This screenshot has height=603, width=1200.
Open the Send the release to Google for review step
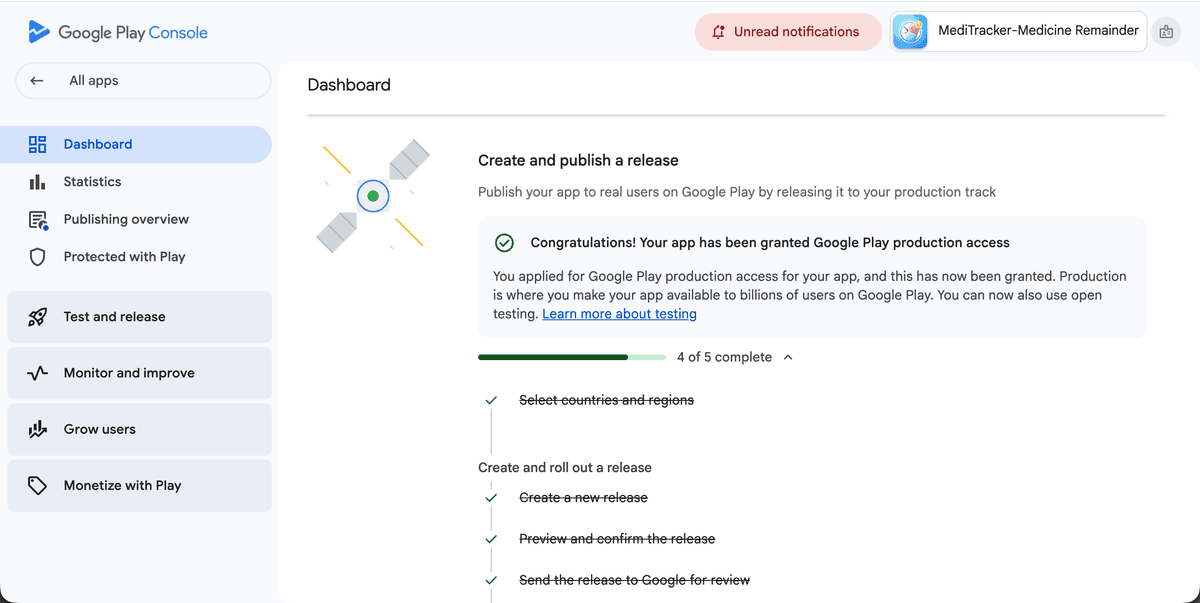tap(634, 580)
